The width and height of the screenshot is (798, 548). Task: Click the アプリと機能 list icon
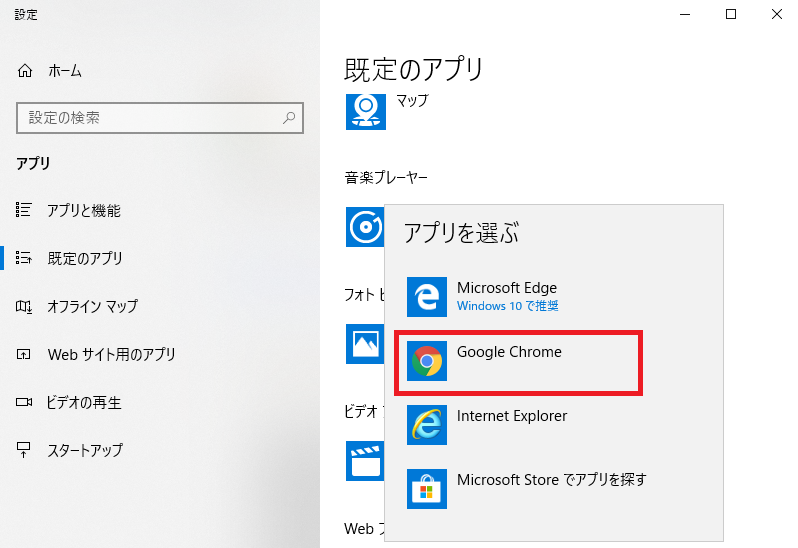pos(23,210)
